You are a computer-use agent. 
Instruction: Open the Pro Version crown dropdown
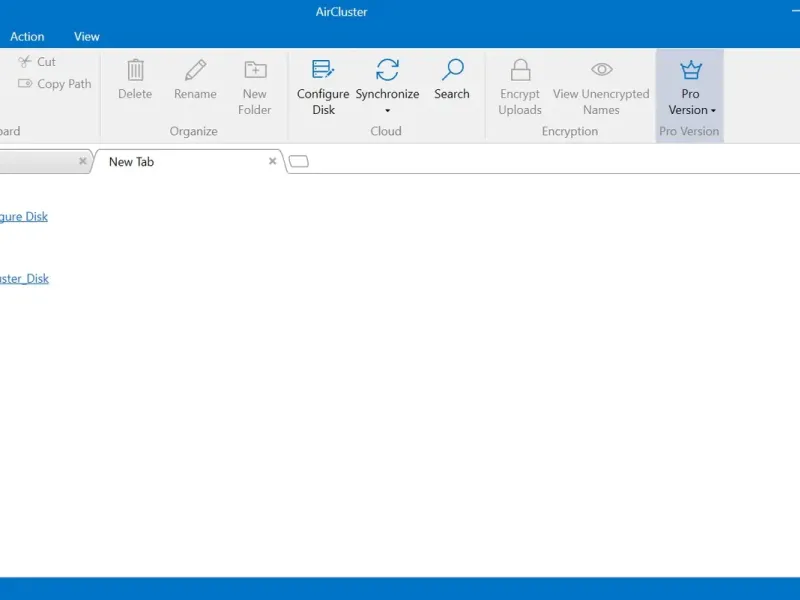(690, 88)
